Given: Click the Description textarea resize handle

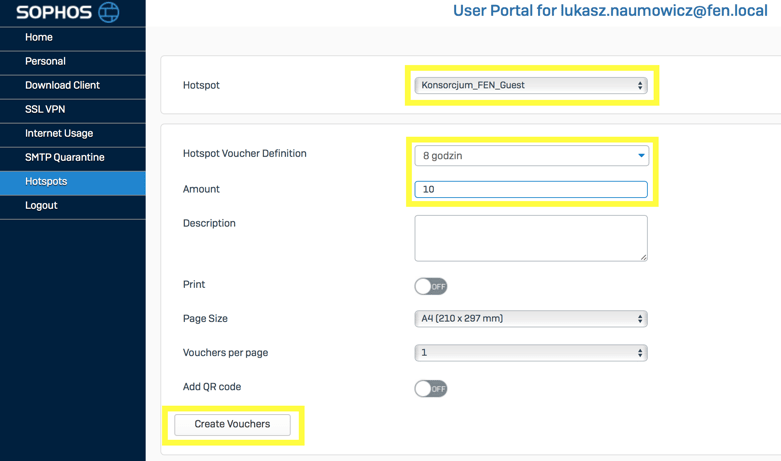Looking at the screenshot, I should (643, 257).
